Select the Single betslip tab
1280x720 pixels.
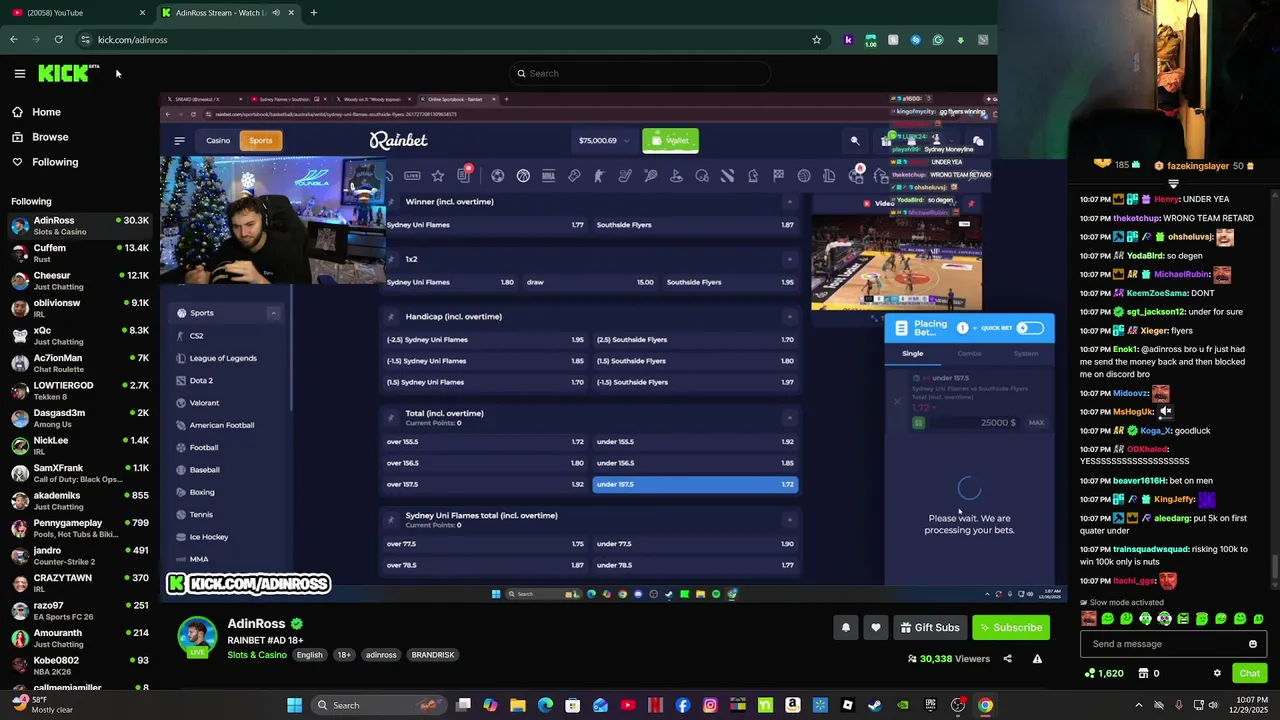point(913,353)
